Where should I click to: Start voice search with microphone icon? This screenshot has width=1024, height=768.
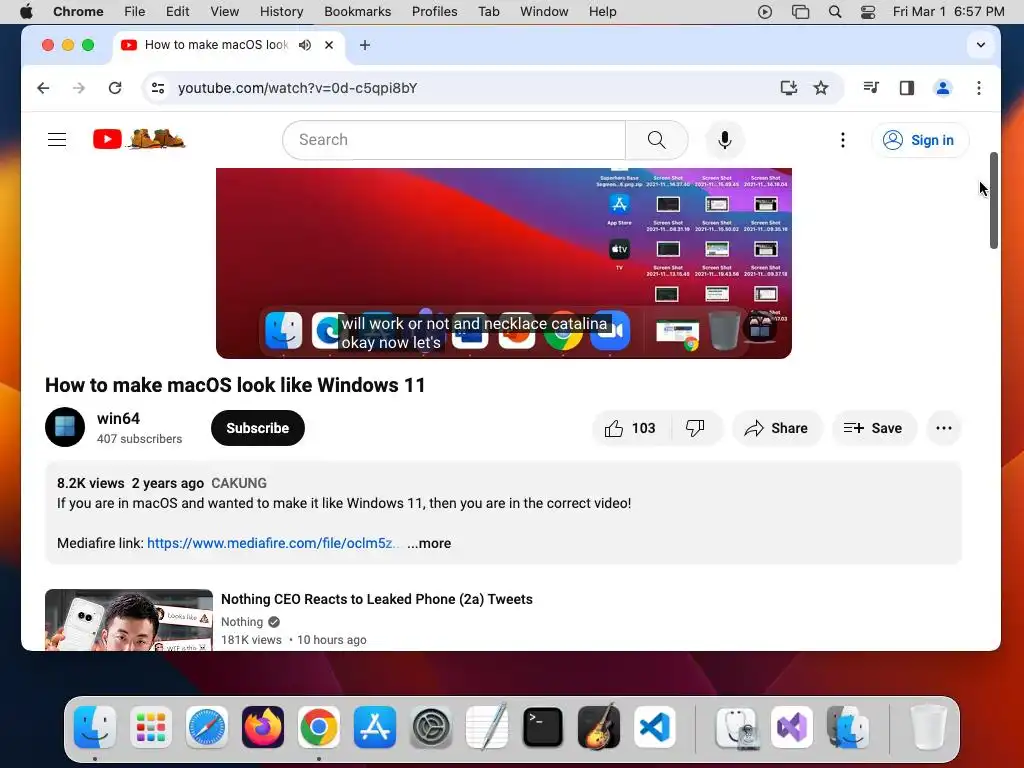click(724, 140)
